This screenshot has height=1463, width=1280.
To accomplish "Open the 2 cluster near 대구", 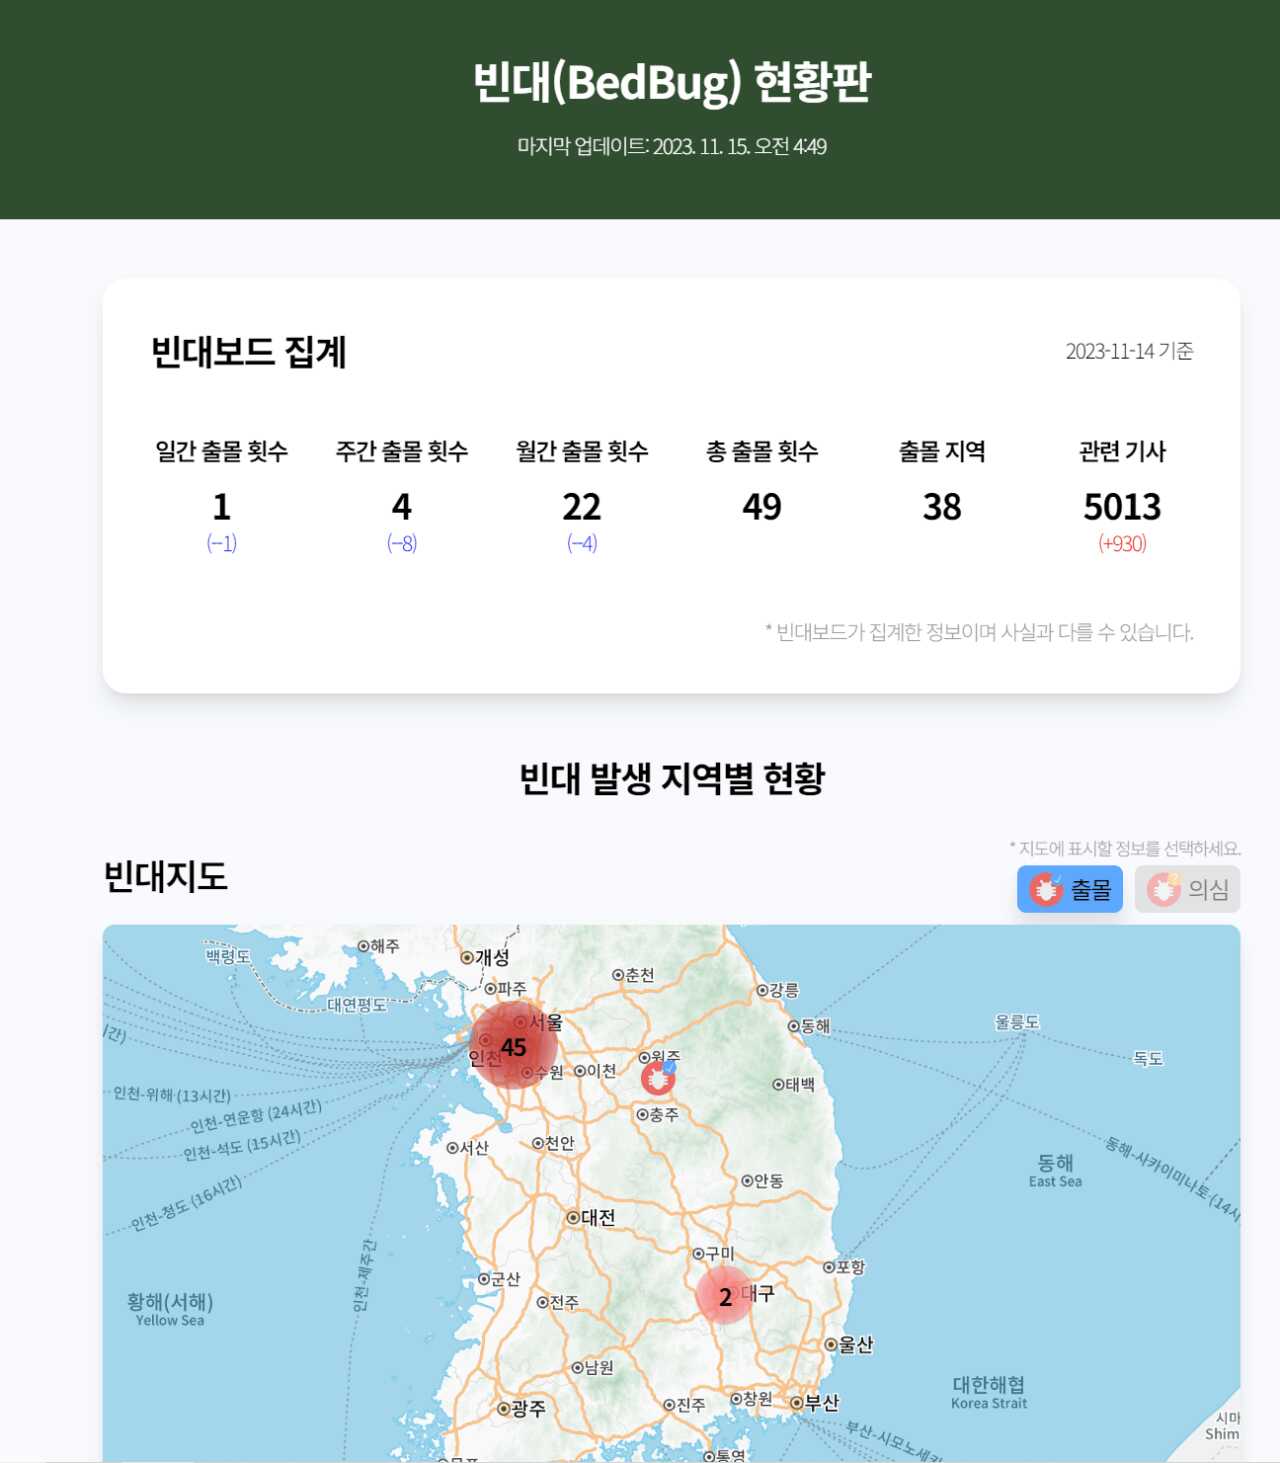I will tap(725, 1296).
